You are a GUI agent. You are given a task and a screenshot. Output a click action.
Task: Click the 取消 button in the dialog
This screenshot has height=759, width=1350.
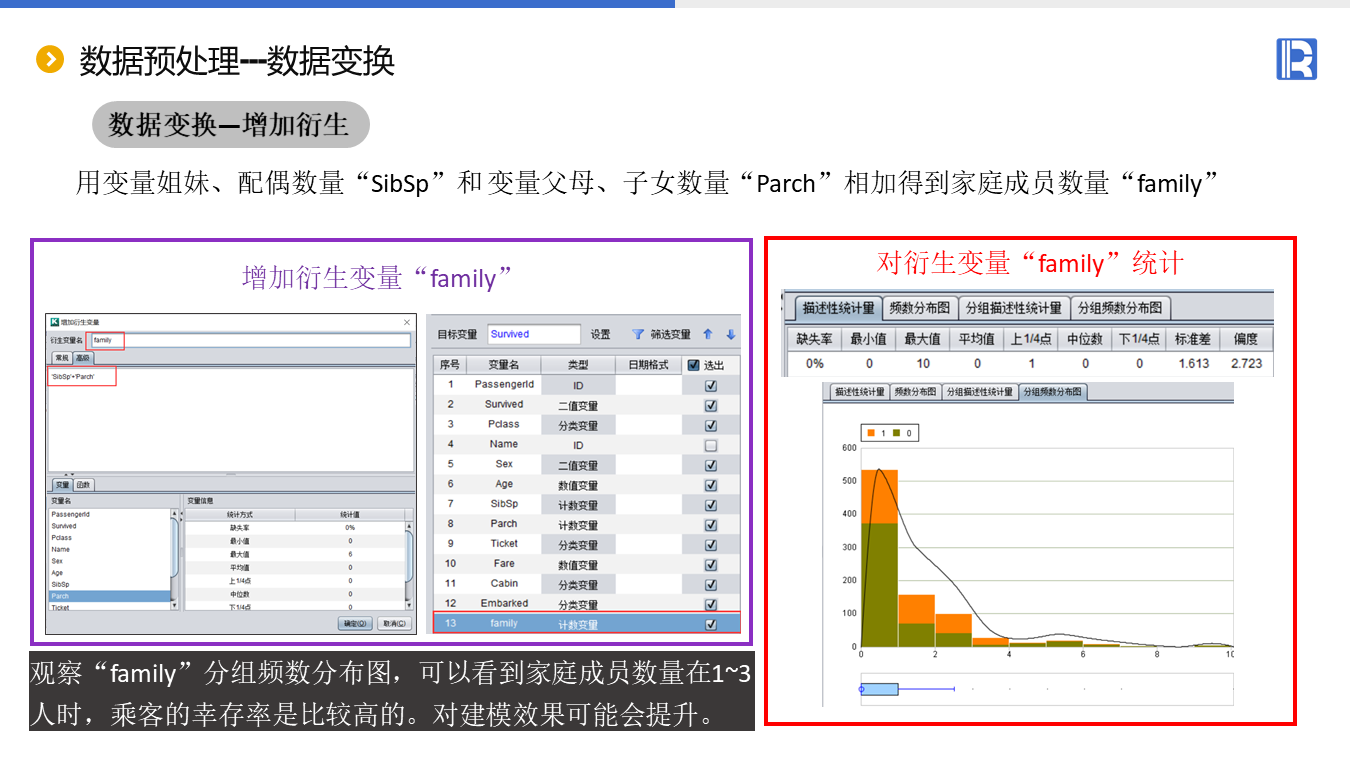click(394, 623)
